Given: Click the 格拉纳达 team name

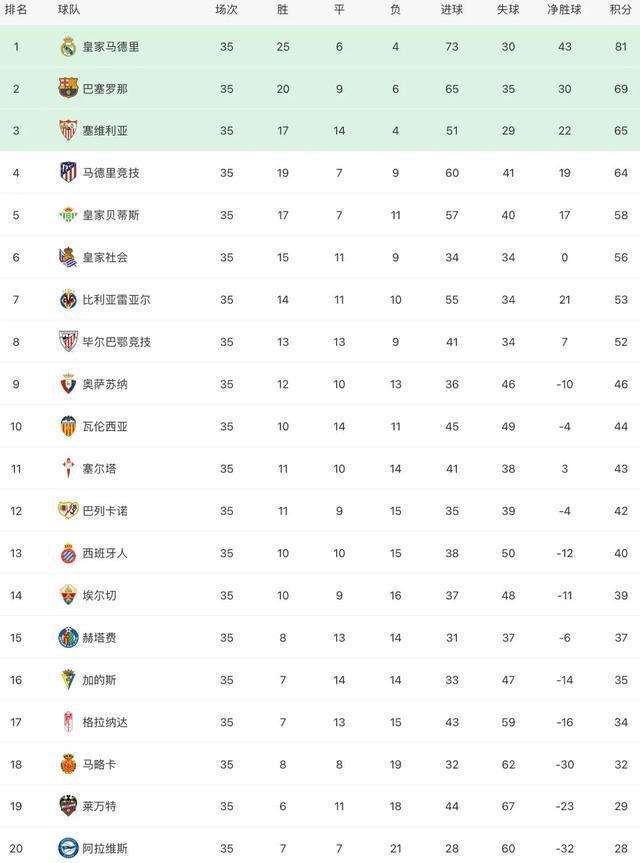Looking at the screenshot, I should pos(105,722).
